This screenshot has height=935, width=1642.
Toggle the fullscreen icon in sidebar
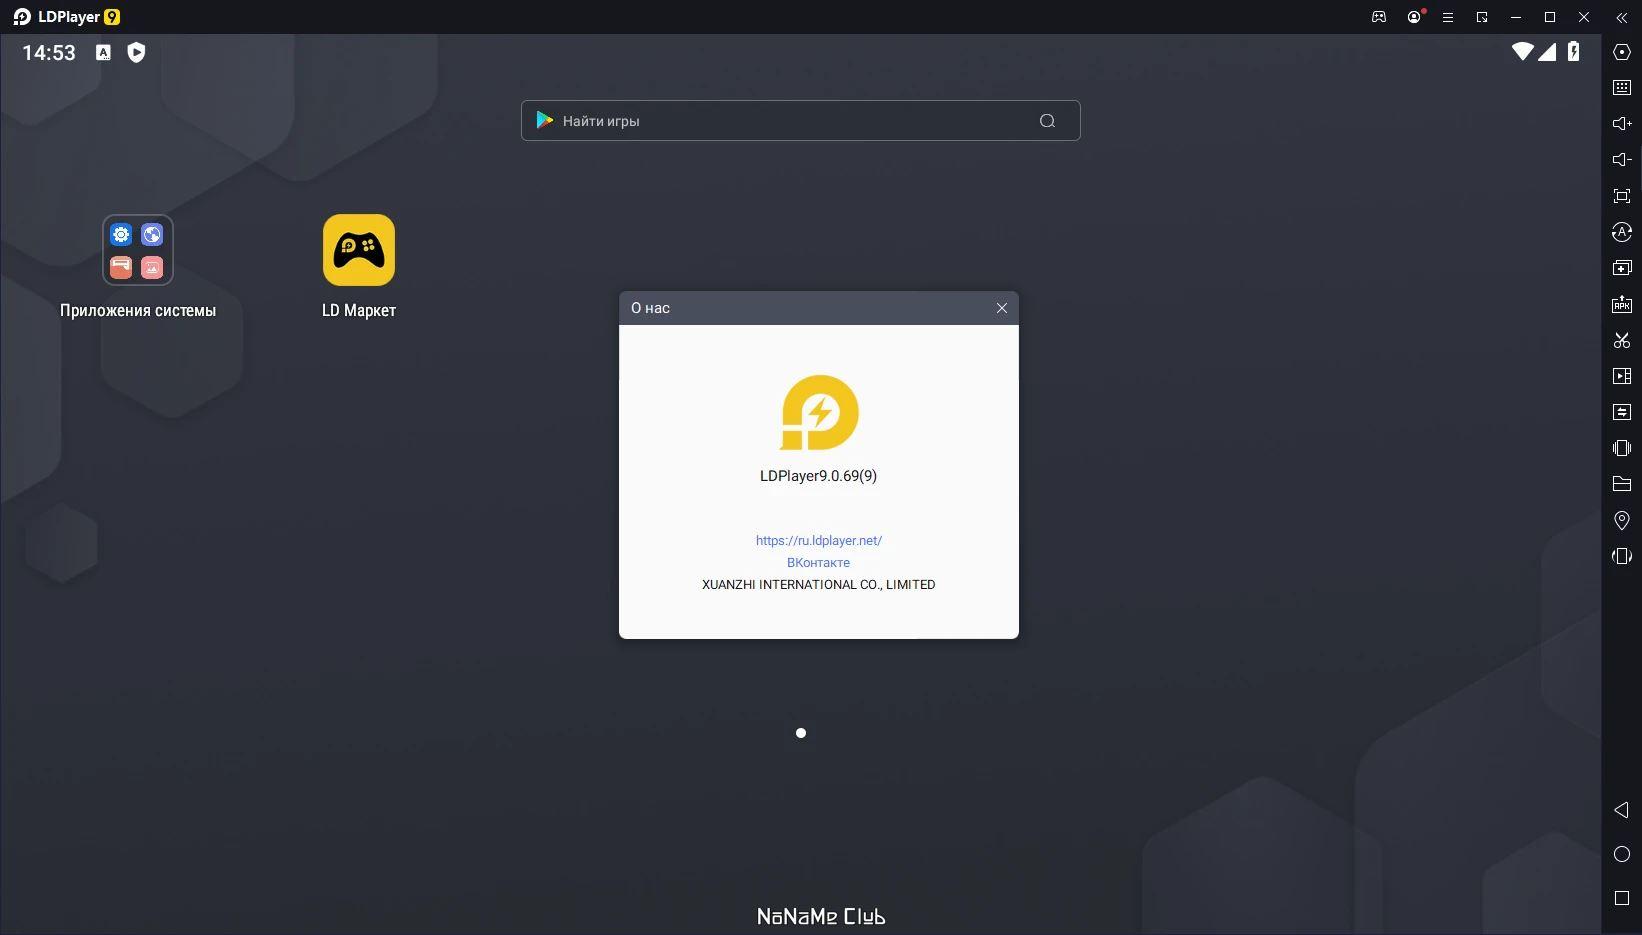(1622, 196)
